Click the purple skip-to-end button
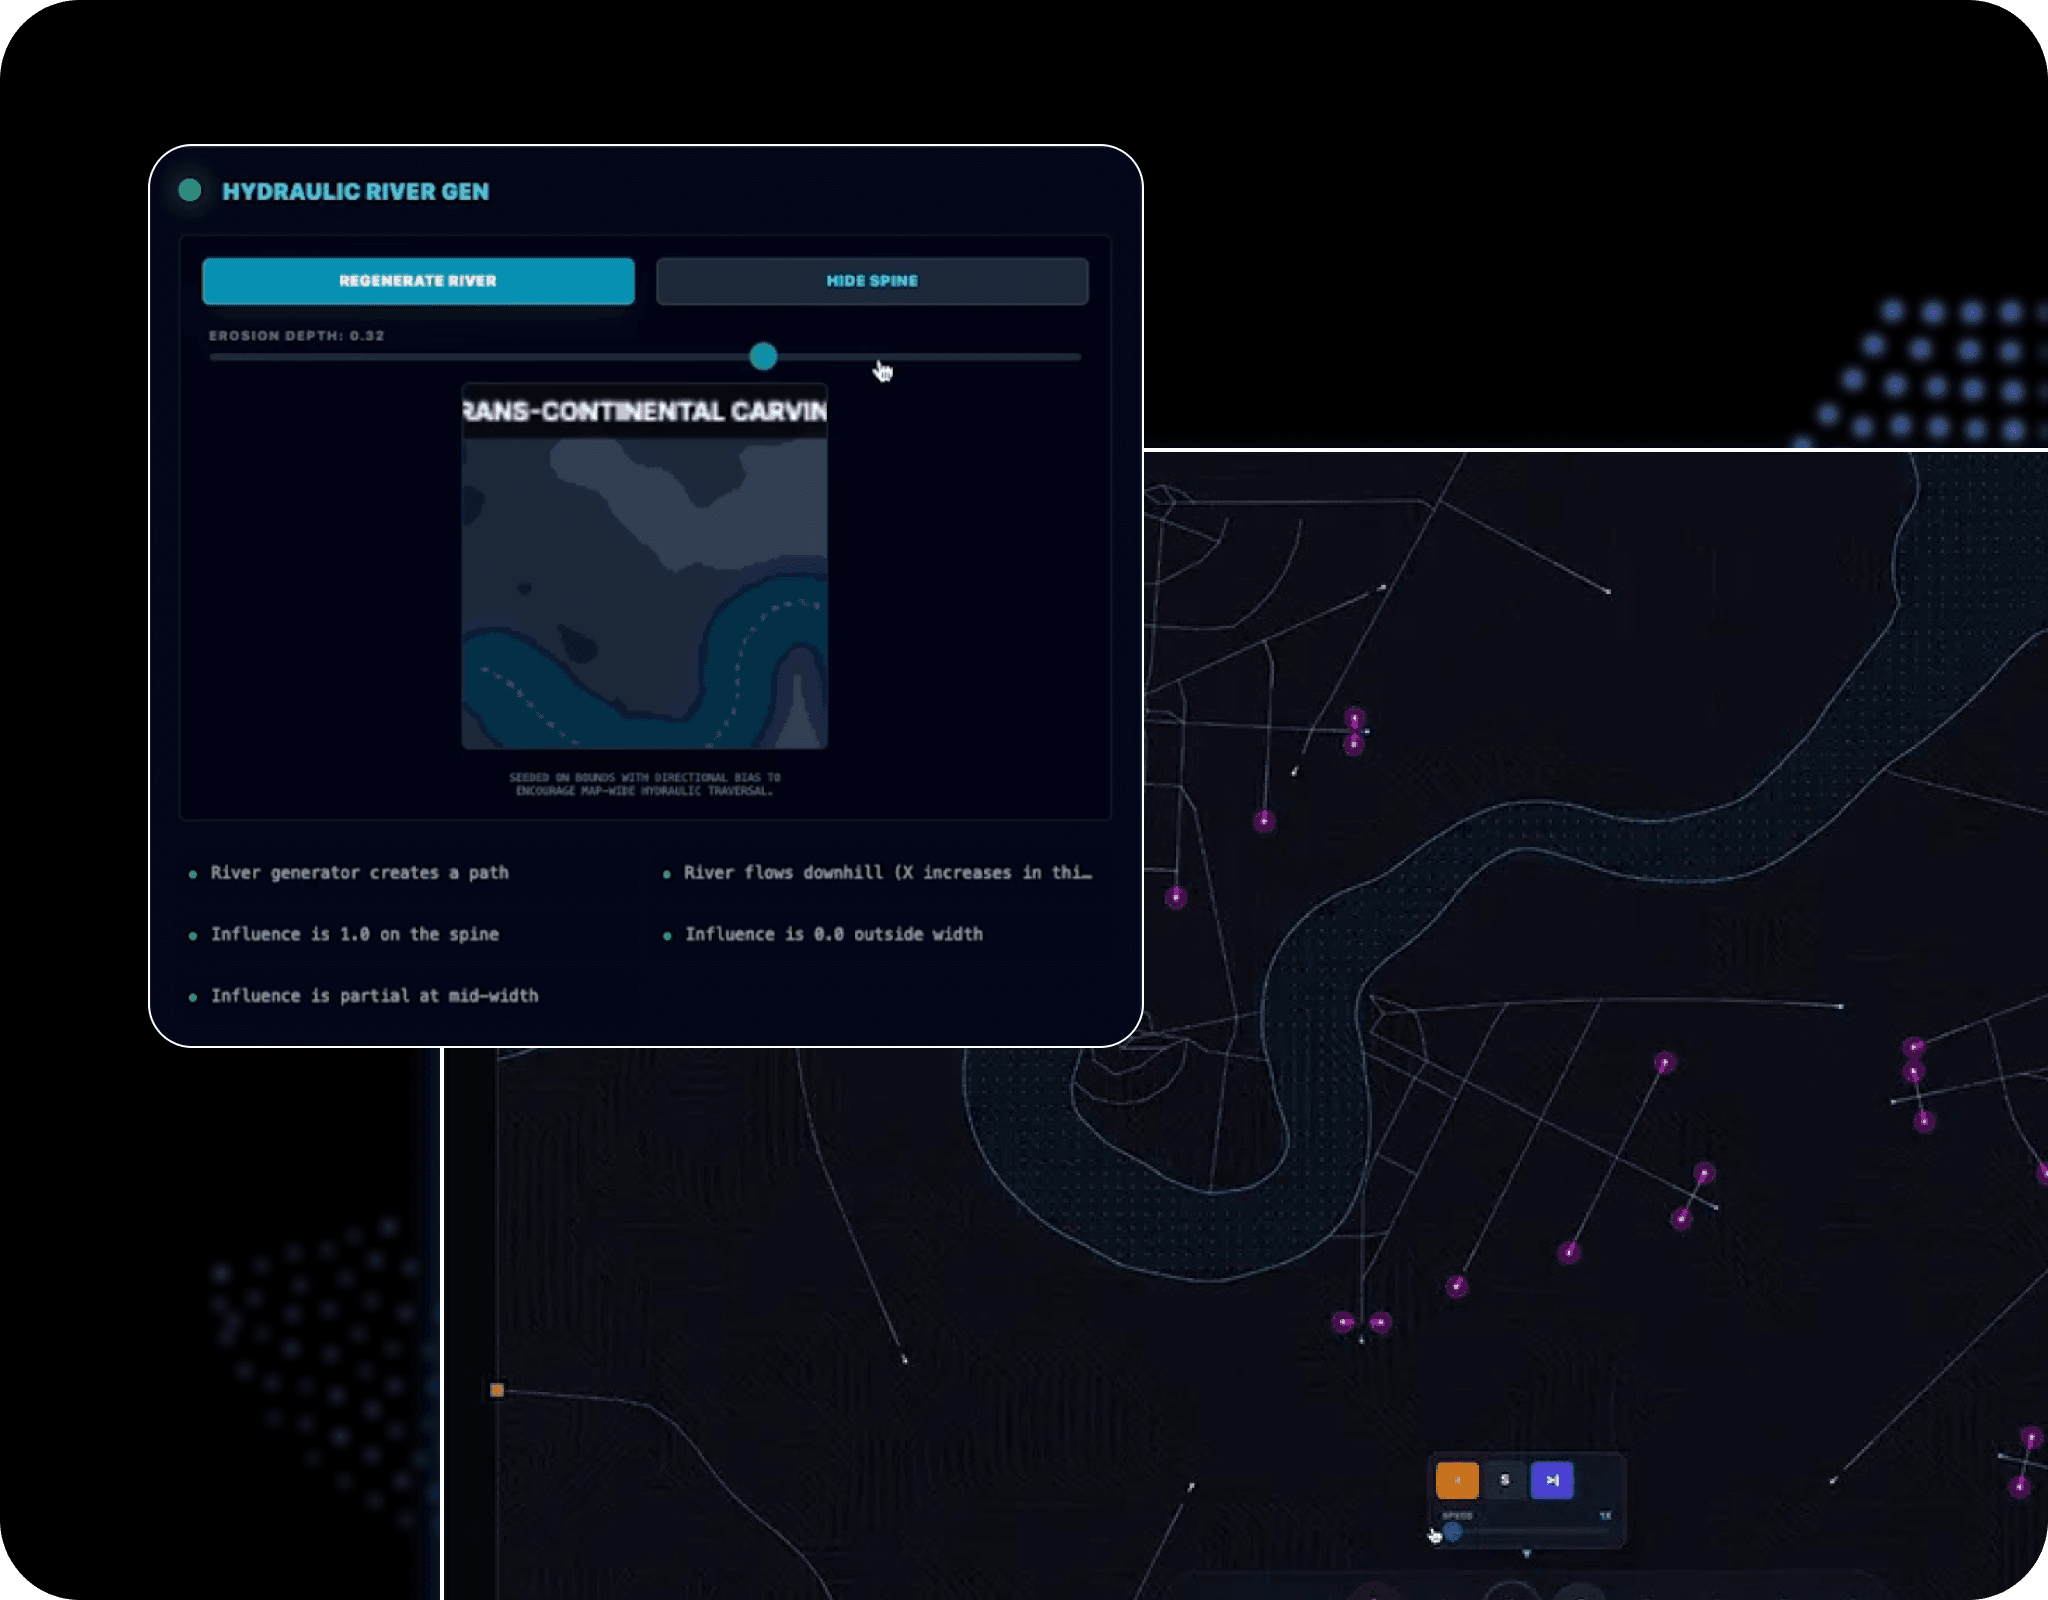2048x1600 pixels. coord(1552,1480)
